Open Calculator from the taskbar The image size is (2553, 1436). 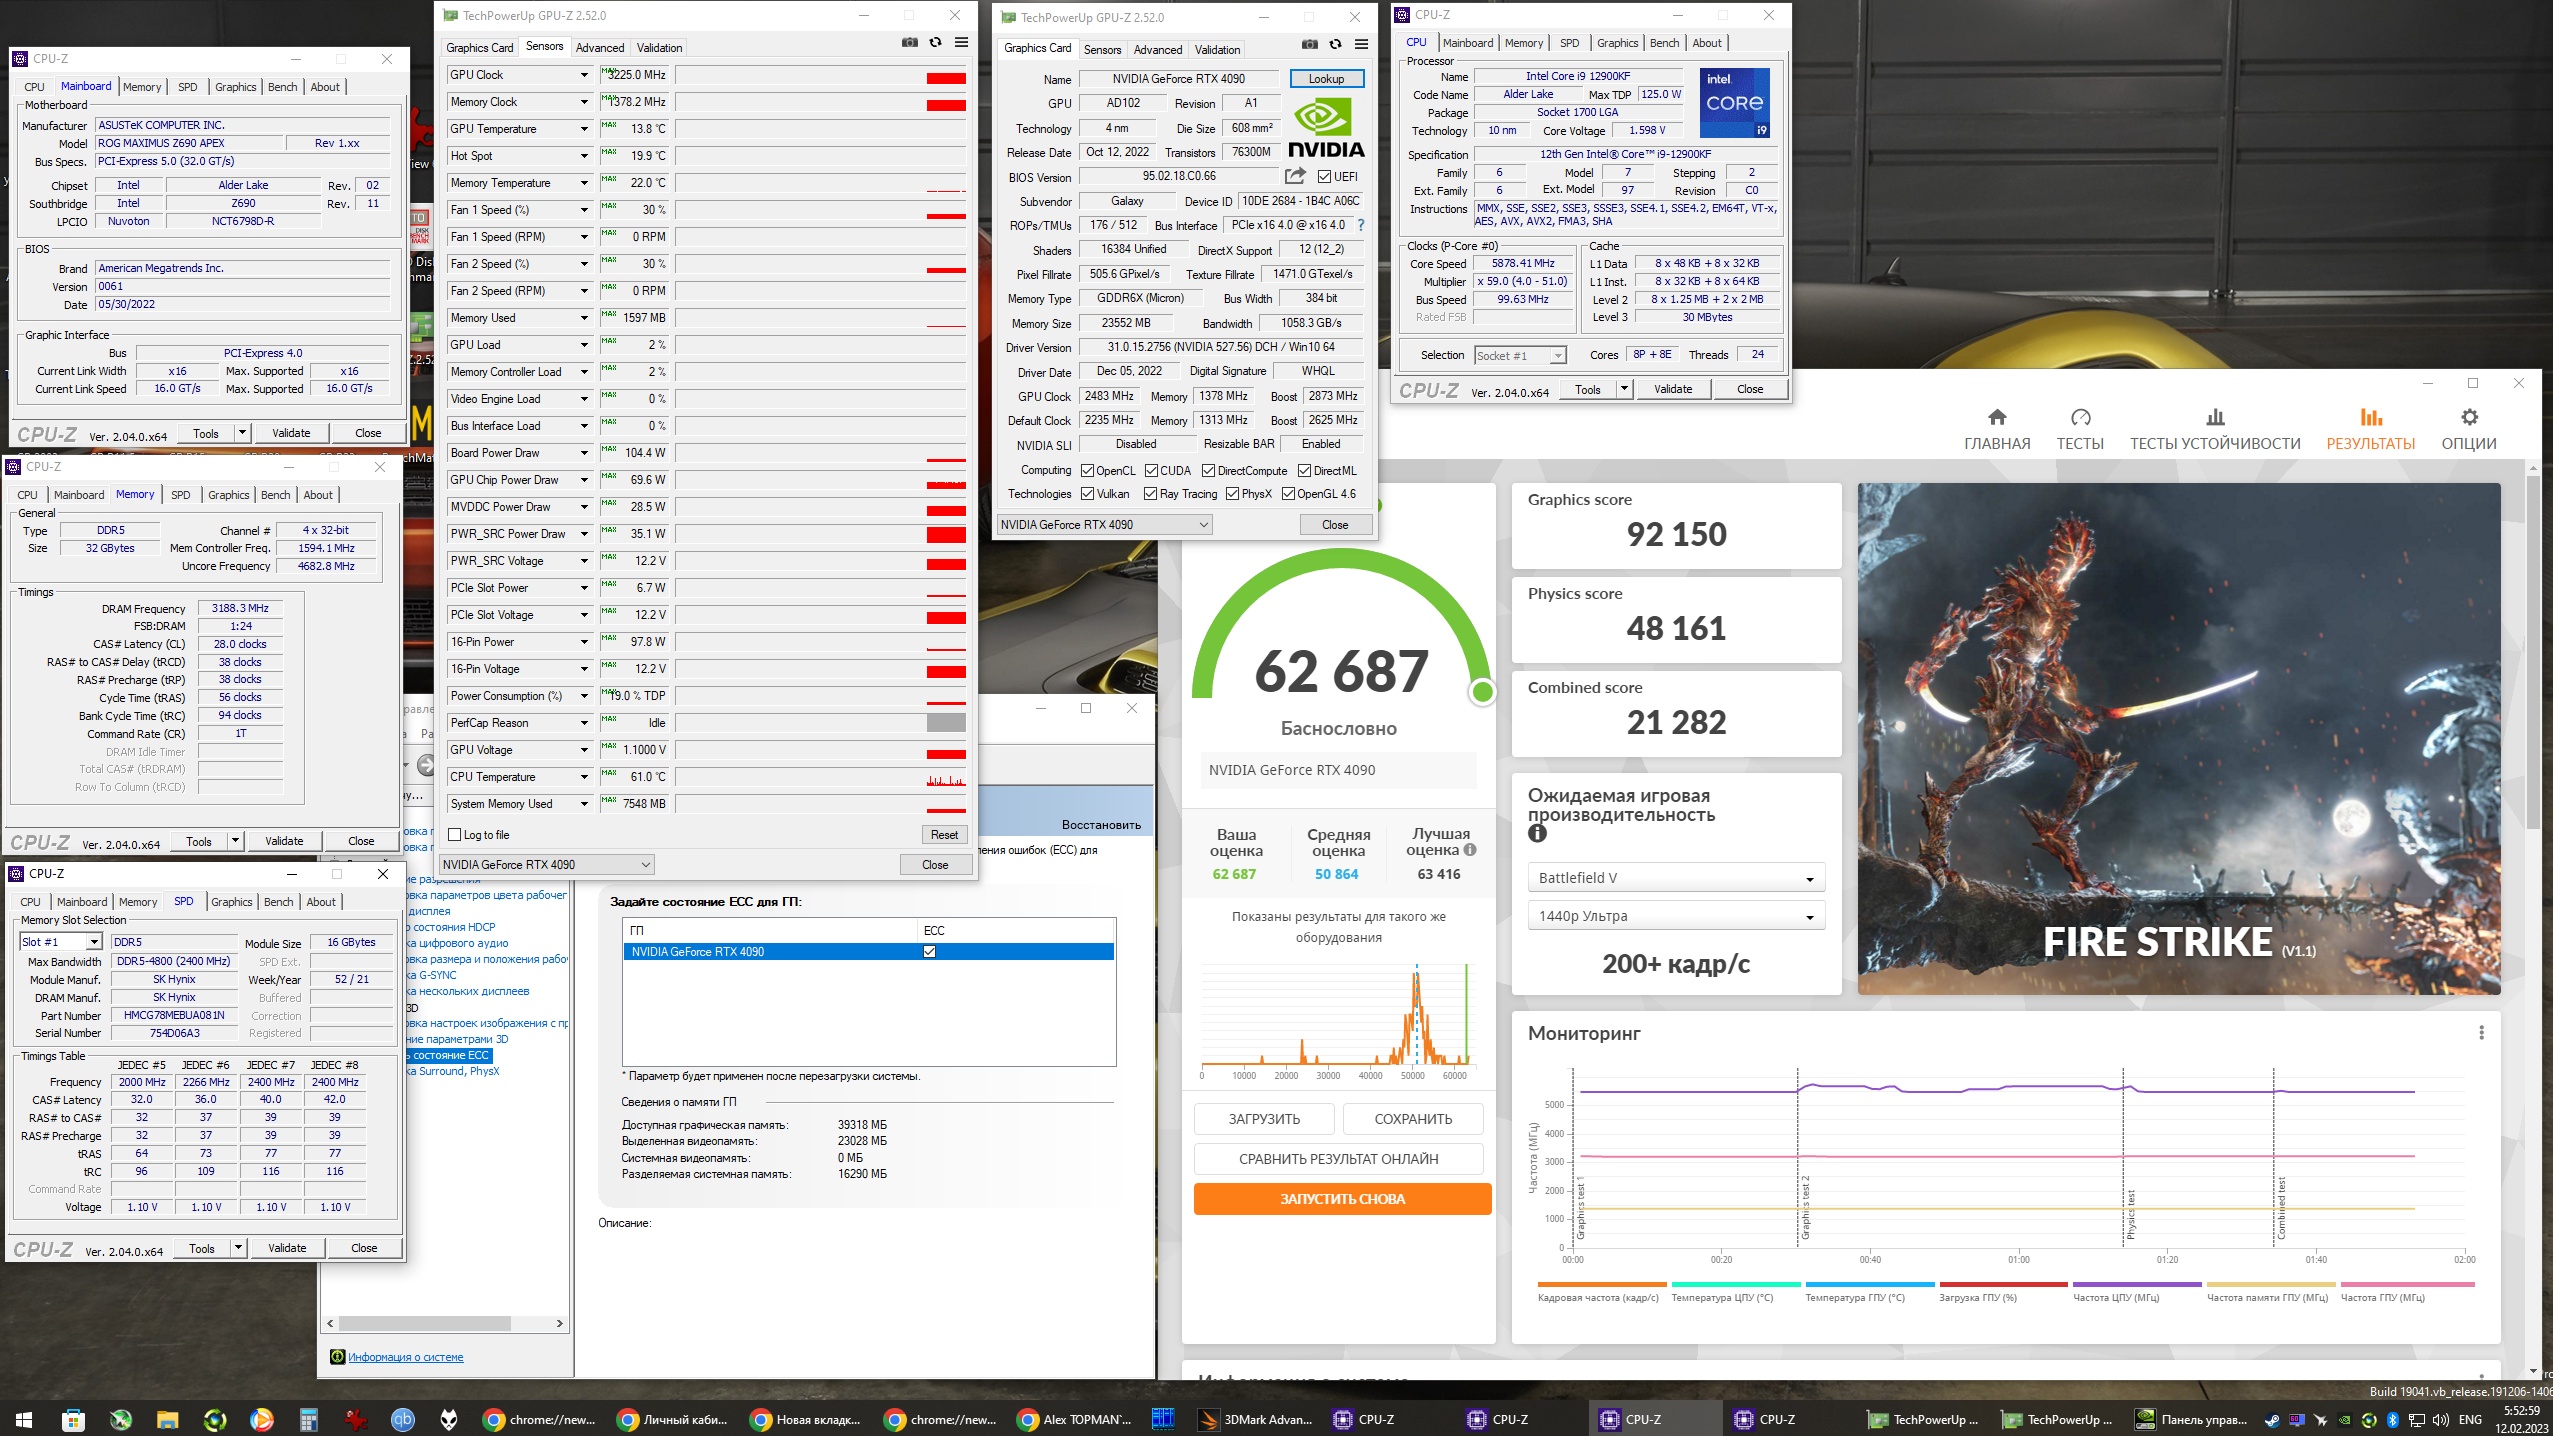click(x=308, y=1419)
